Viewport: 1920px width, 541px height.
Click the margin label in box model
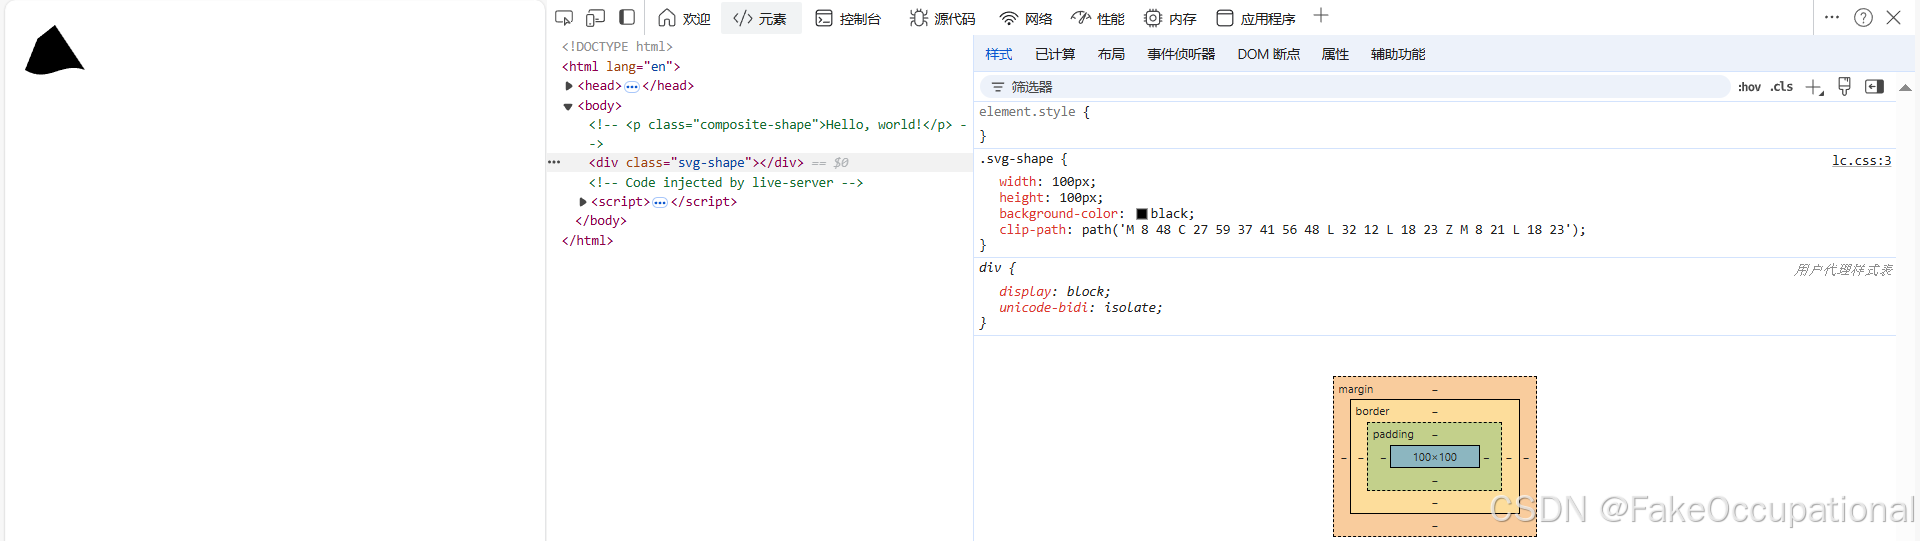pos(1356,389)
